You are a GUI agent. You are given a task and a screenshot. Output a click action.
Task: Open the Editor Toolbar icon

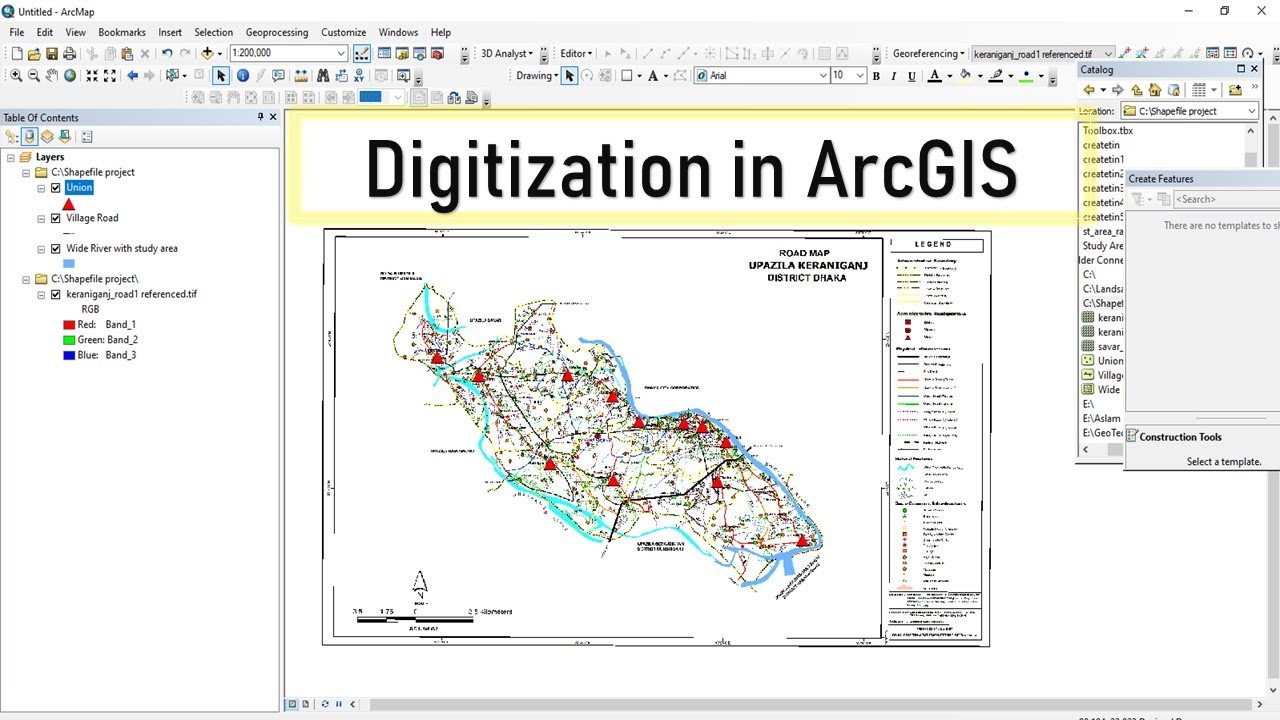(x=362, y=54)
